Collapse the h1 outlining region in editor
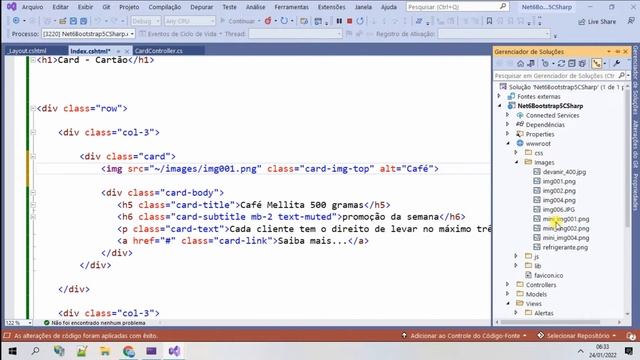This screenshot has width=640, height=360. pyautogui.click(x=33, y=60)
